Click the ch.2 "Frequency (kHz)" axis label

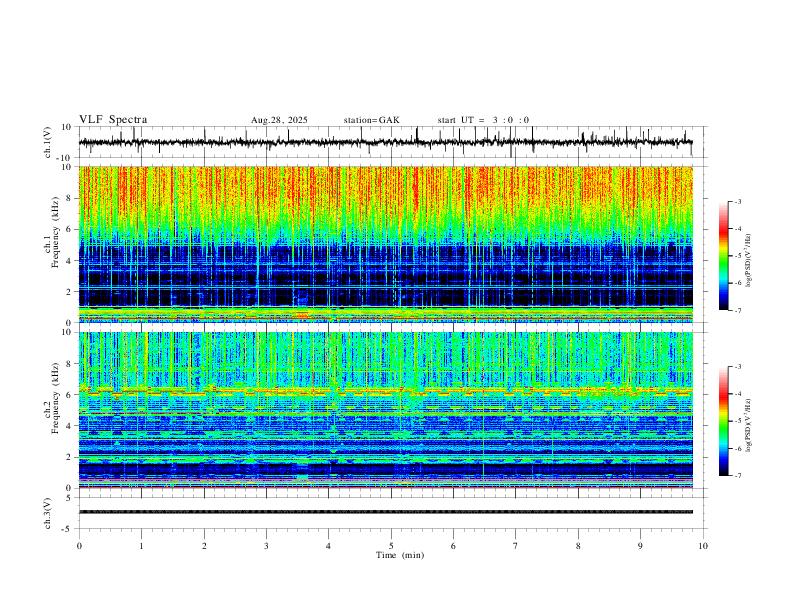pos(55,398)
